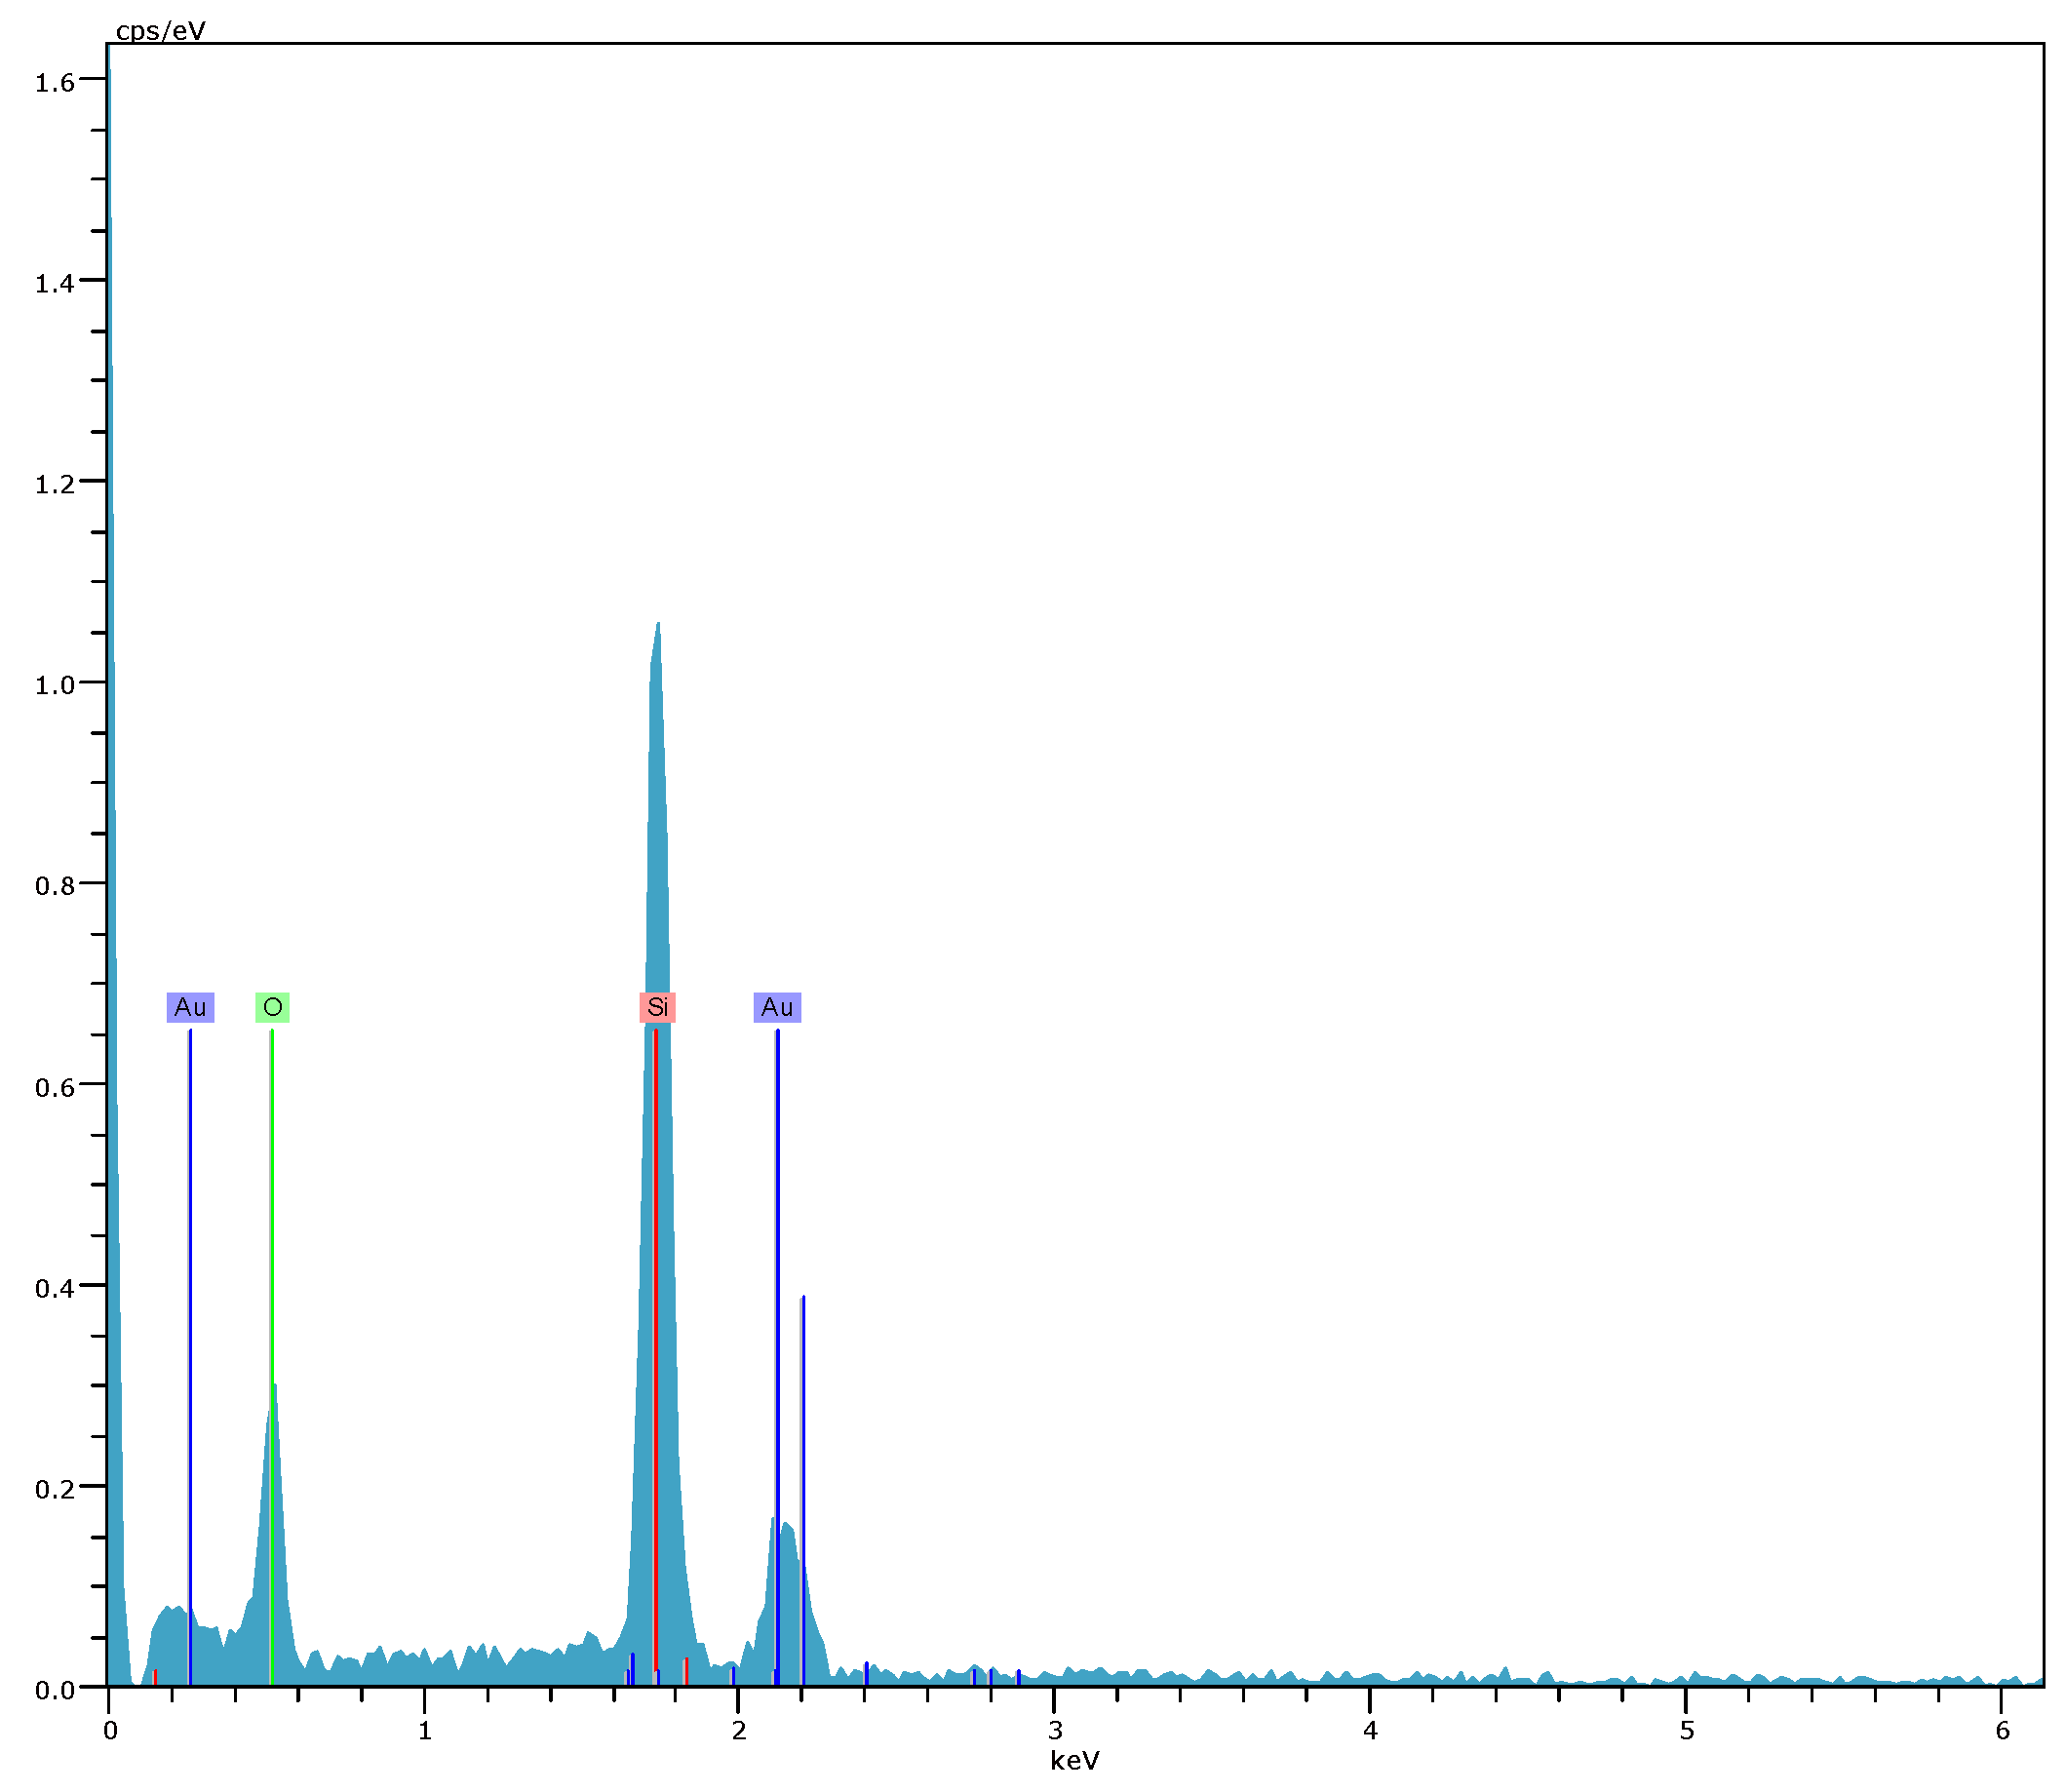Click the keV axis title
Image resolution: width=2066 pixels, height=1792 pixels.
coord(1075,1760)
